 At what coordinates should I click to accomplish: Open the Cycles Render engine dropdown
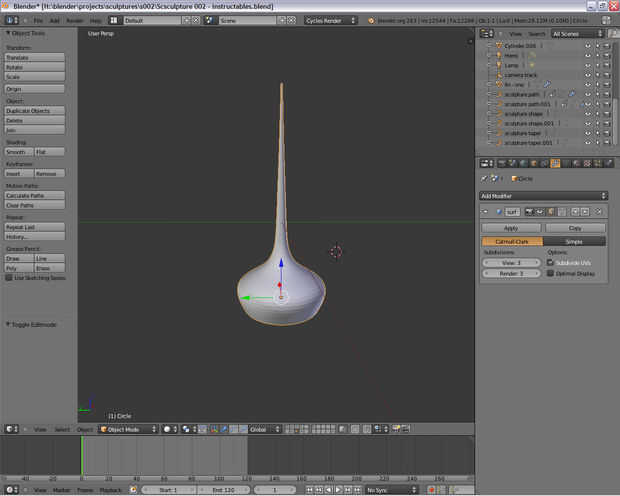click(331, 20)
